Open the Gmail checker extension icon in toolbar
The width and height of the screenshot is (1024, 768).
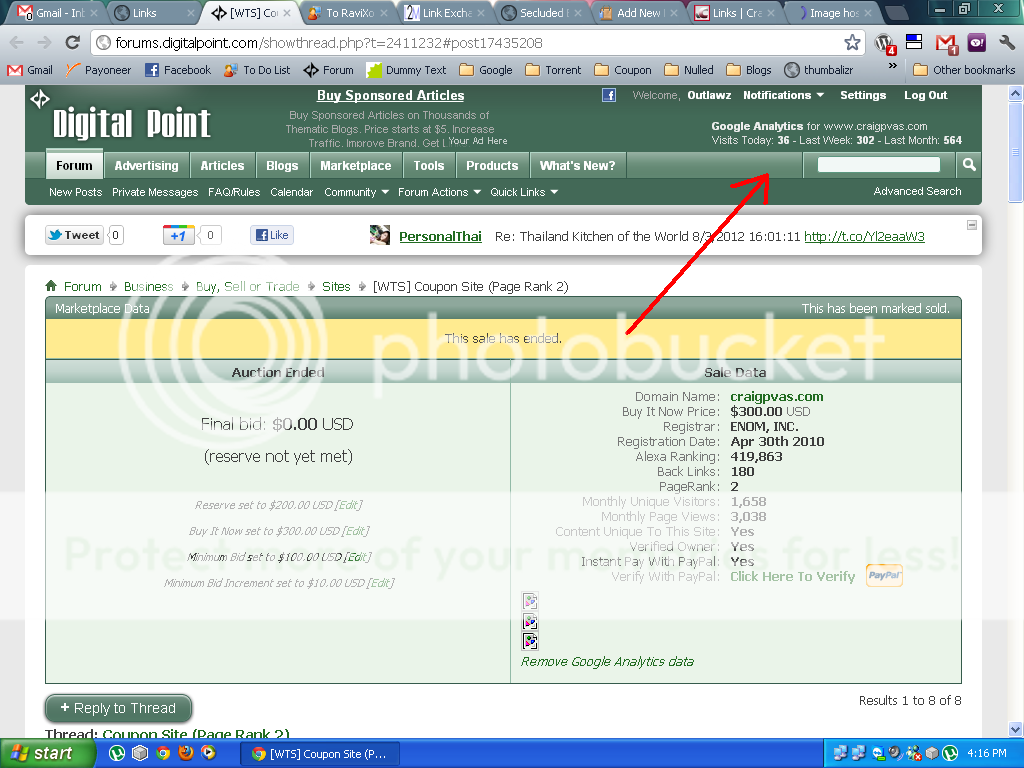pyautogui.click(x=946, y=44)
